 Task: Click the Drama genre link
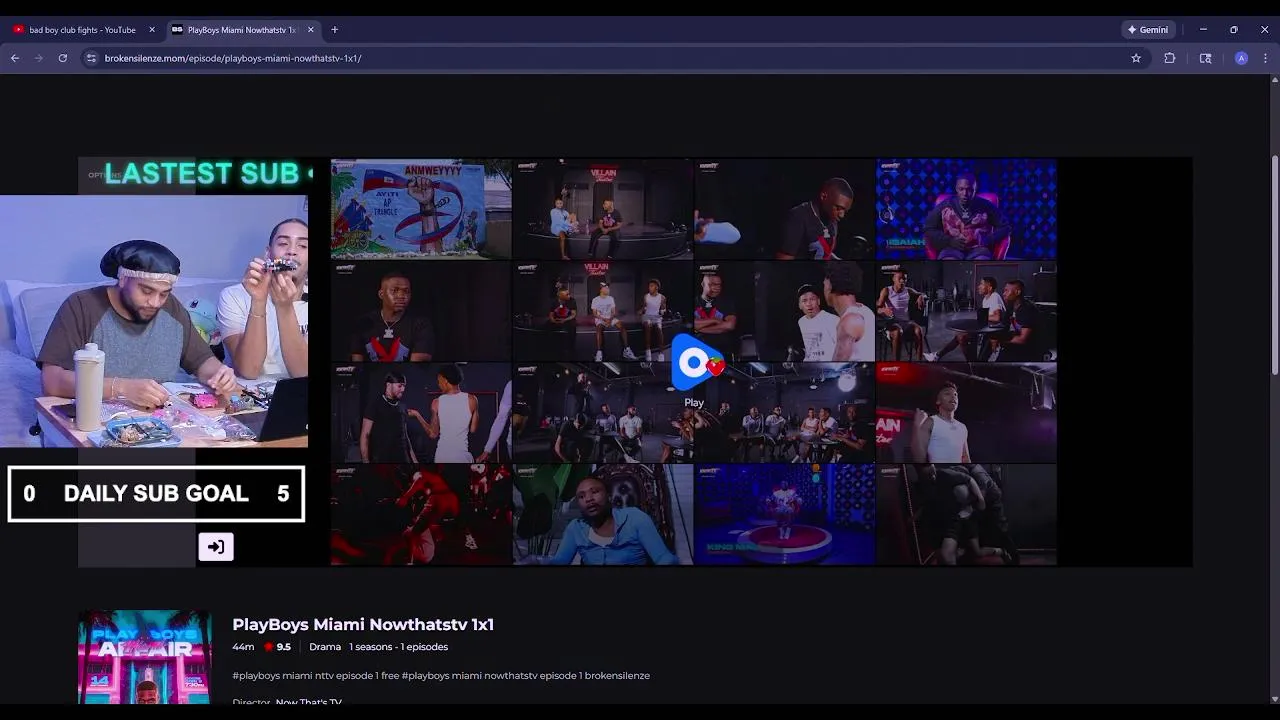pyautogui.click(x=325, y=647)
